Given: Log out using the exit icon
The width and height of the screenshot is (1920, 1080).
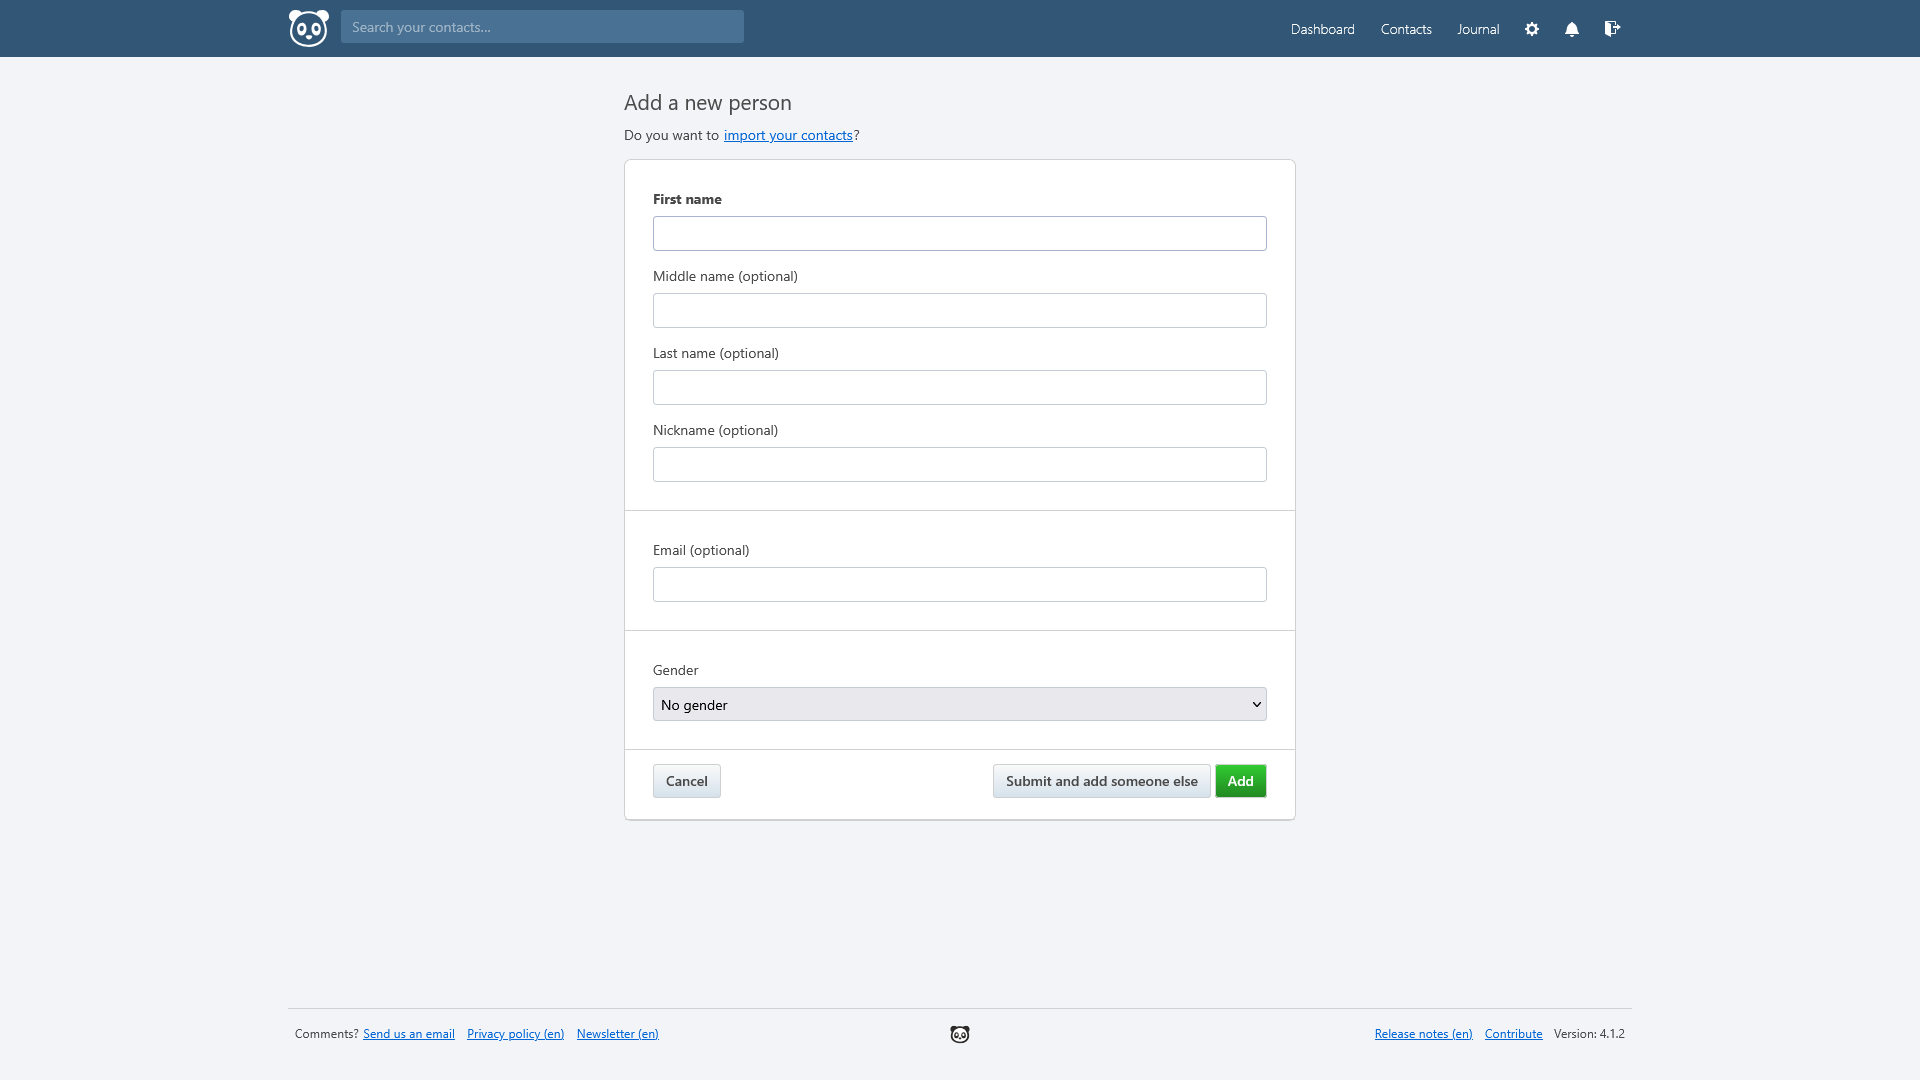Looking at the screenshot, I should click(1612, 29).
